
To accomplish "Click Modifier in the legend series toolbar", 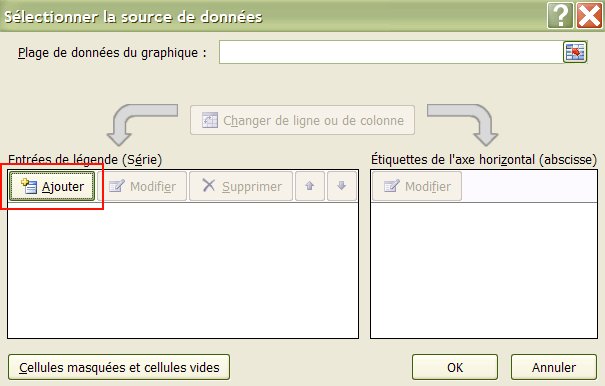I will coord(142,186).
